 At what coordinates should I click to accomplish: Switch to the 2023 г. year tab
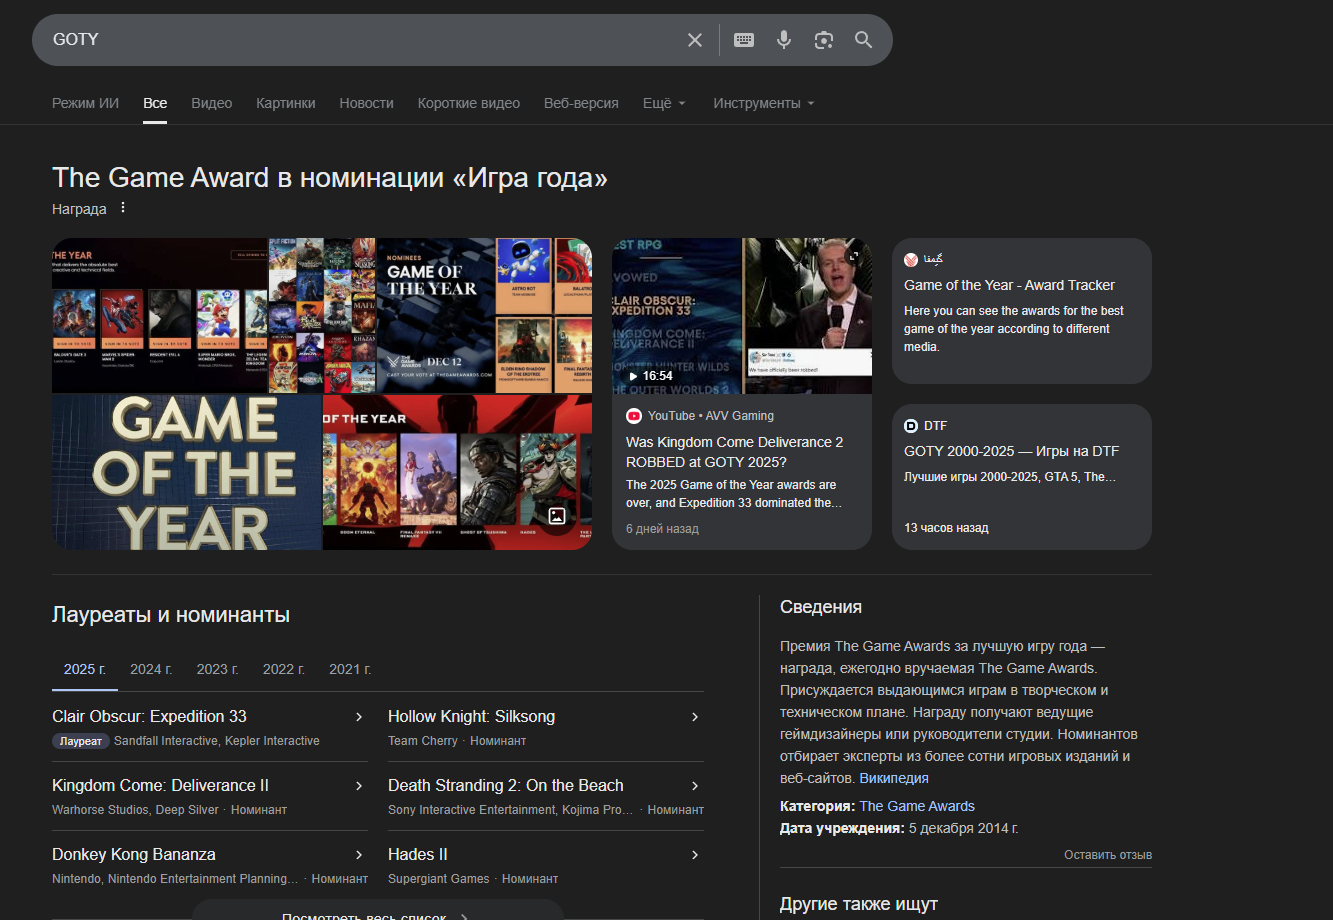[218, 669]
